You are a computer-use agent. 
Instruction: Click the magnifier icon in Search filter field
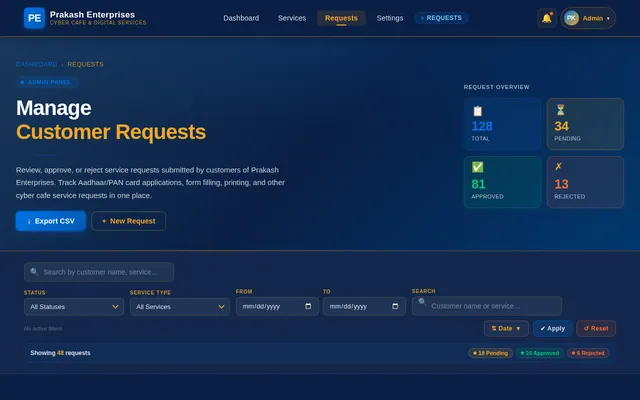click(422, 302)
